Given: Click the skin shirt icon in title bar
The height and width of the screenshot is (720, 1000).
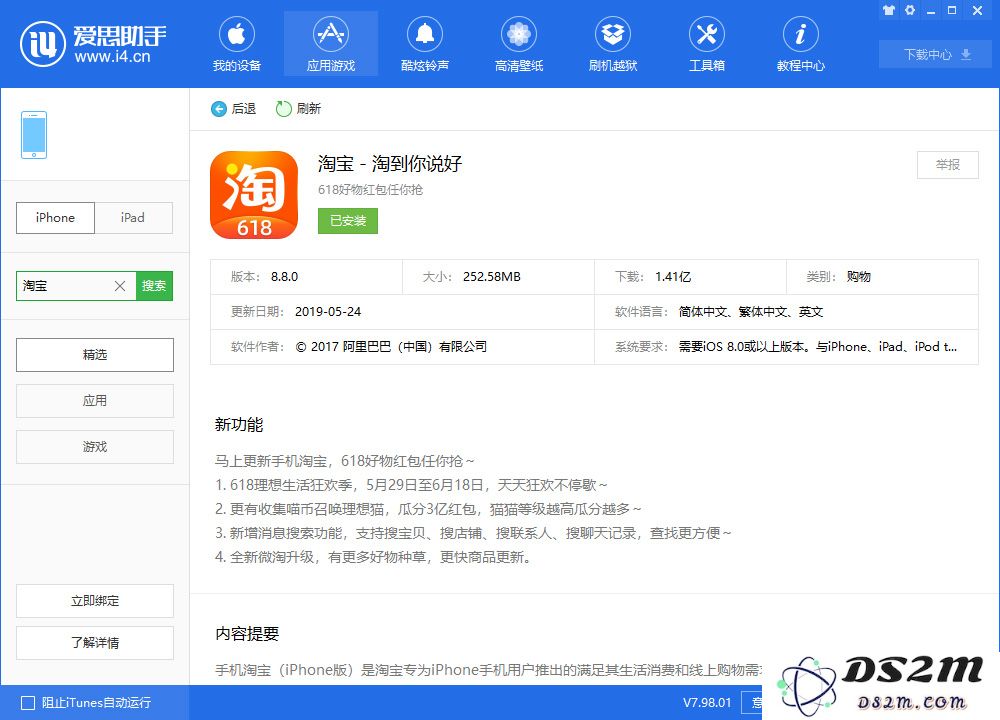Looking at the screenshot, I should (888, 10).
